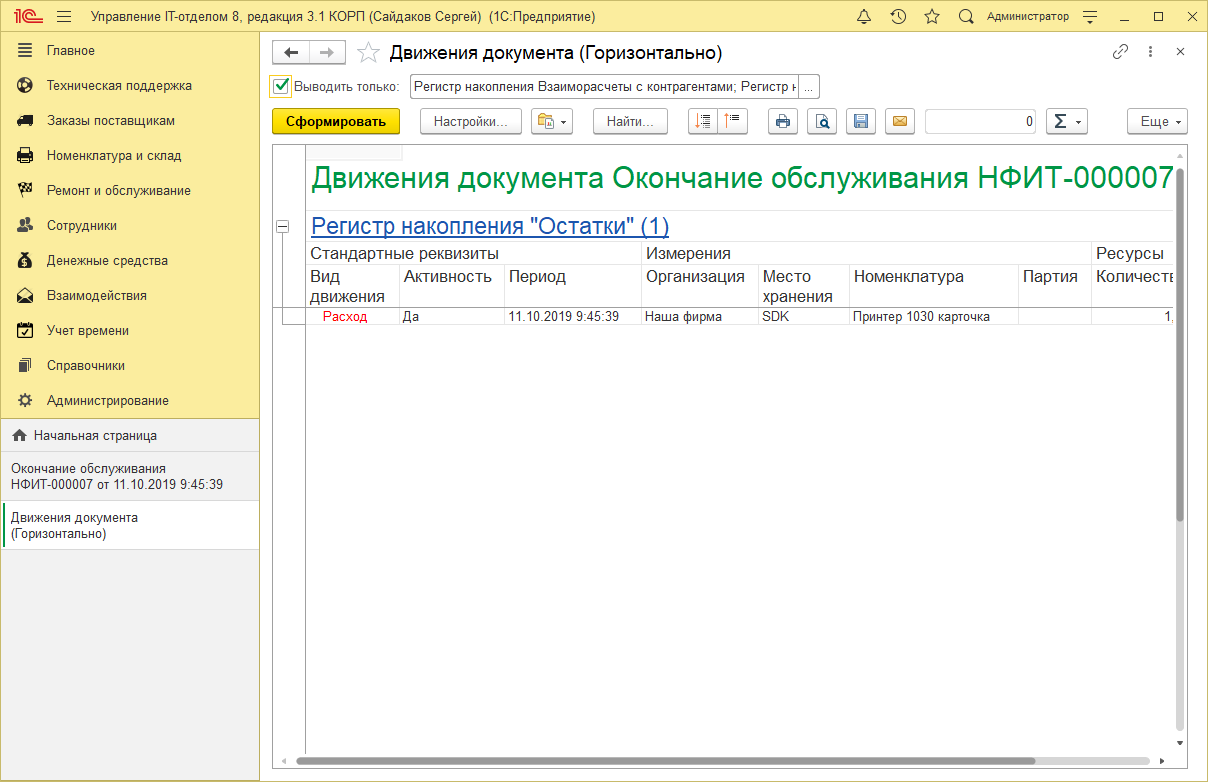The width and height of the screenshot is (1208, 782).
Task: Save the report via diskette icon
Action: coord(861,121)
